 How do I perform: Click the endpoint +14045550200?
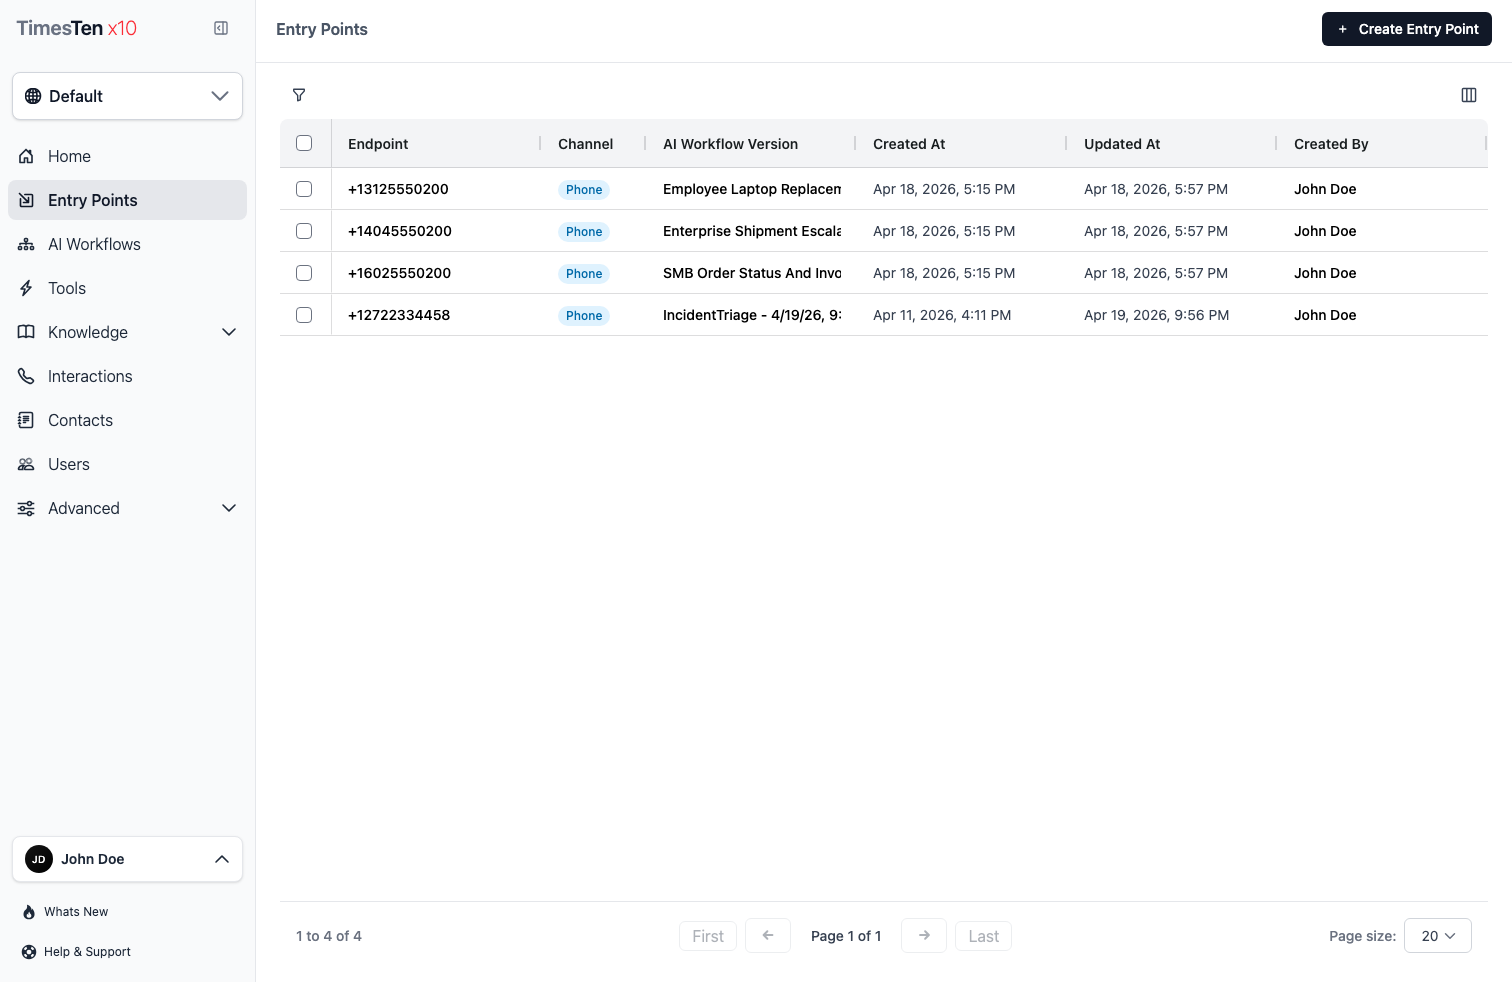point(400,231)
